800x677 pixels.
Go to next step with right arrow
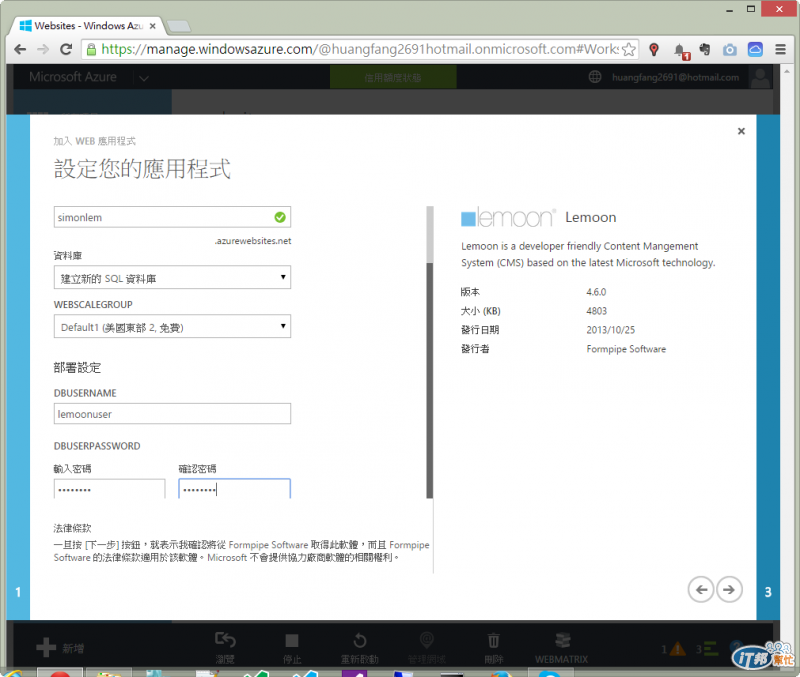pyautogui.click(x=729, y=590)
